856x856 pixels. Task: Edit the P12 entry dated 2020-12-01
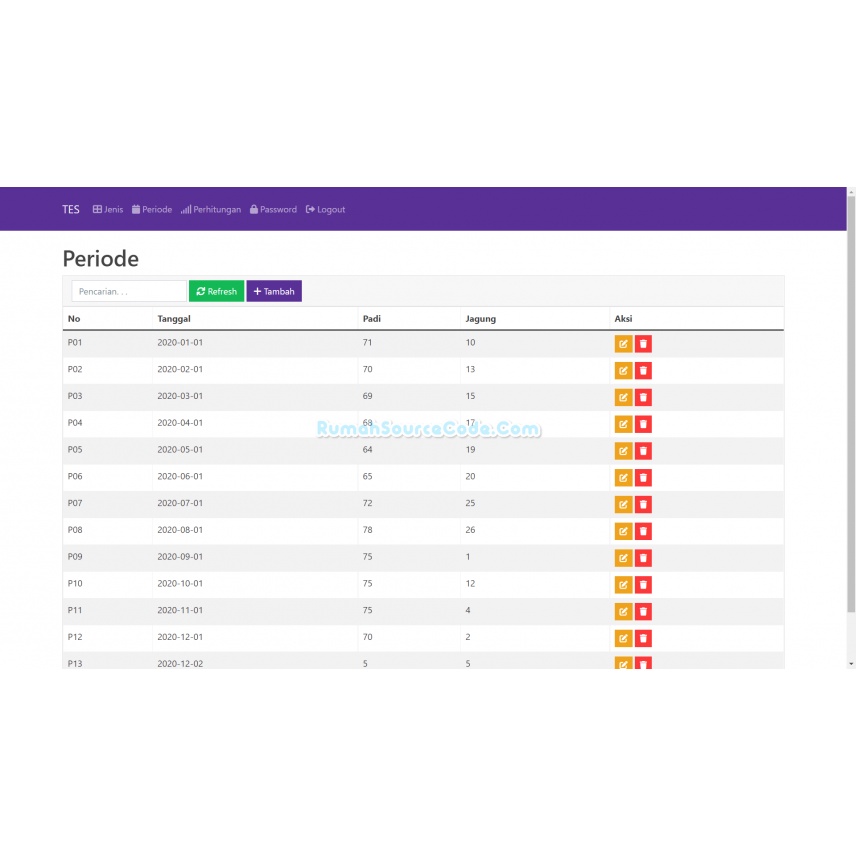pyautogui.click(x=623, y=638)
